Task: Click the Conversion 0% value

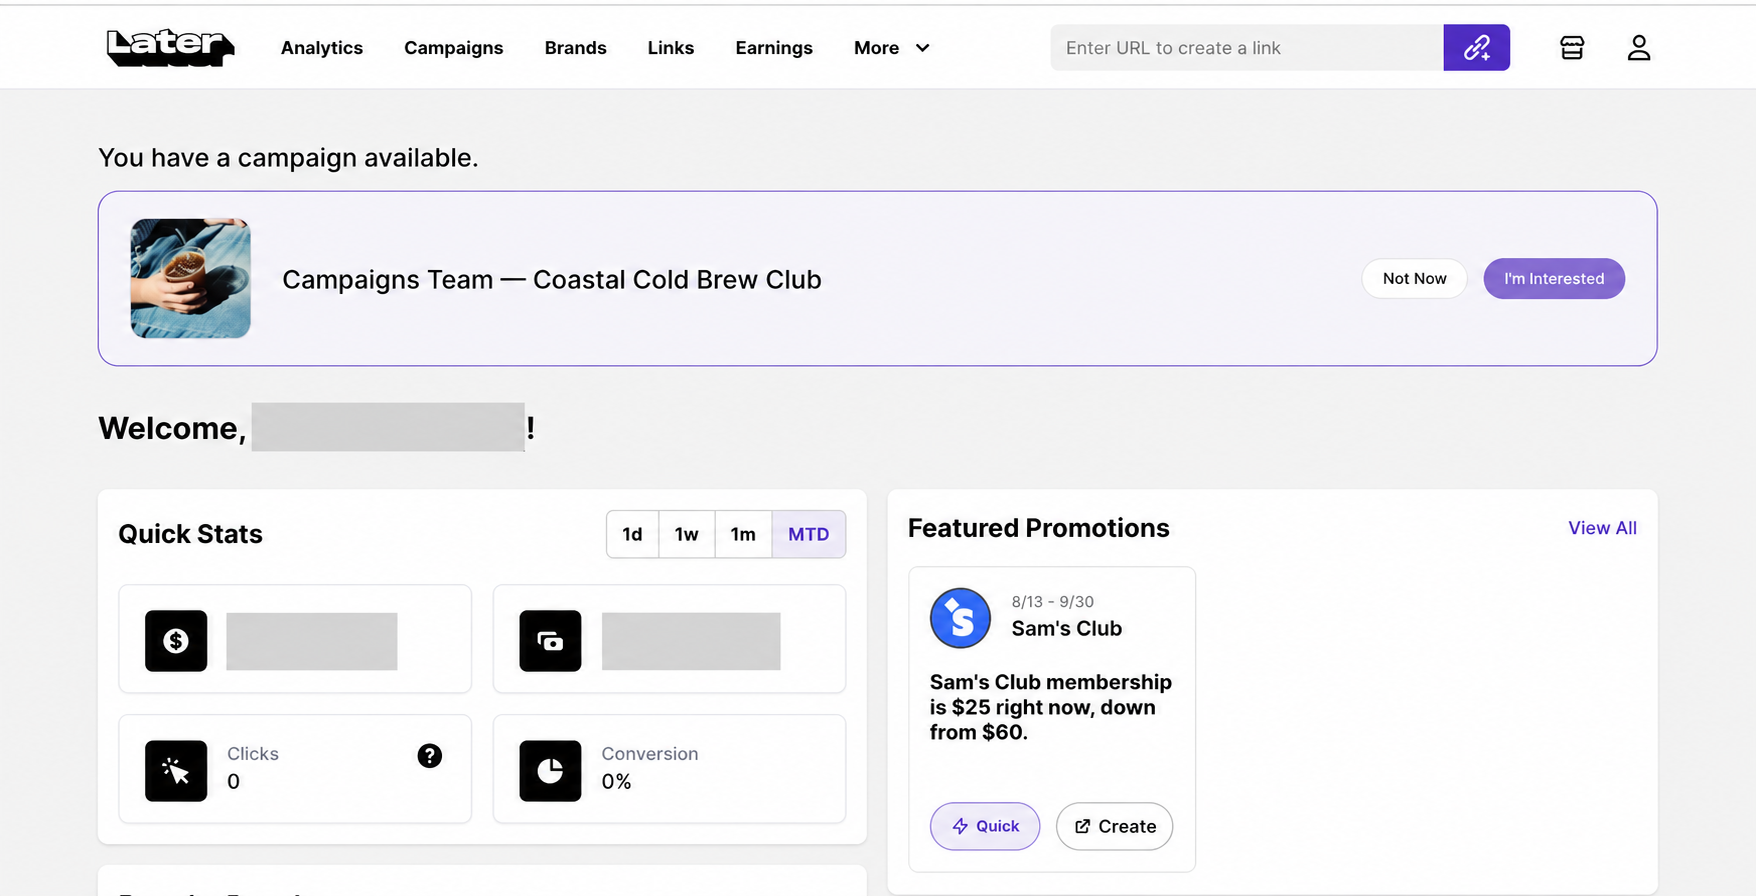Action: click(616, 782)
